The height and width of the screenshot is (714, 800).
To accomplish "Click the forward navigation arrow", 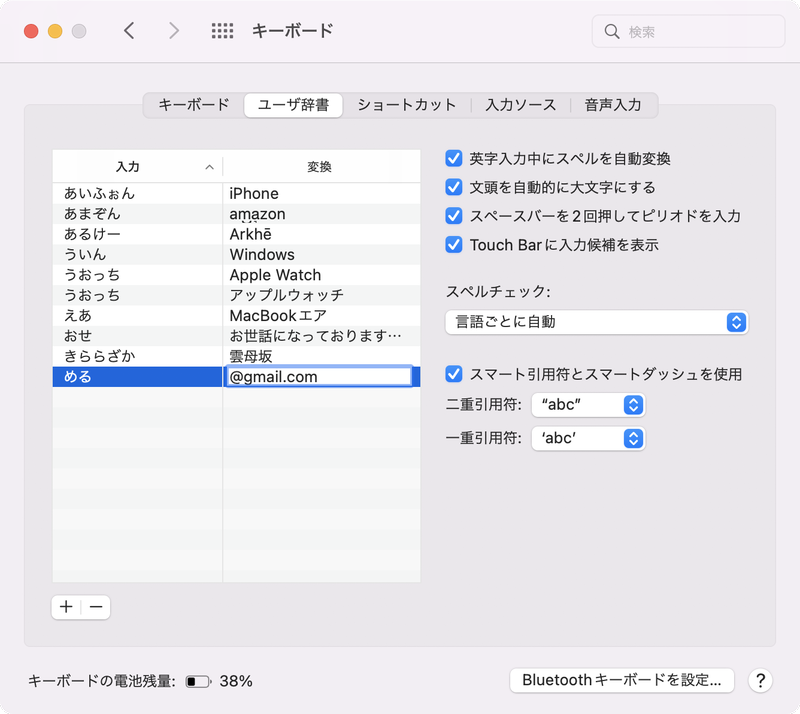I will (x=174, y=30).
